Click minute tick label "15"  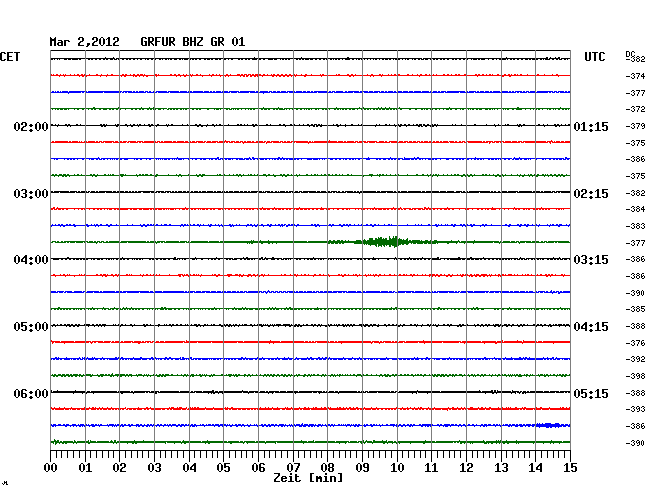pyautogui.click(x=570, y=467)
